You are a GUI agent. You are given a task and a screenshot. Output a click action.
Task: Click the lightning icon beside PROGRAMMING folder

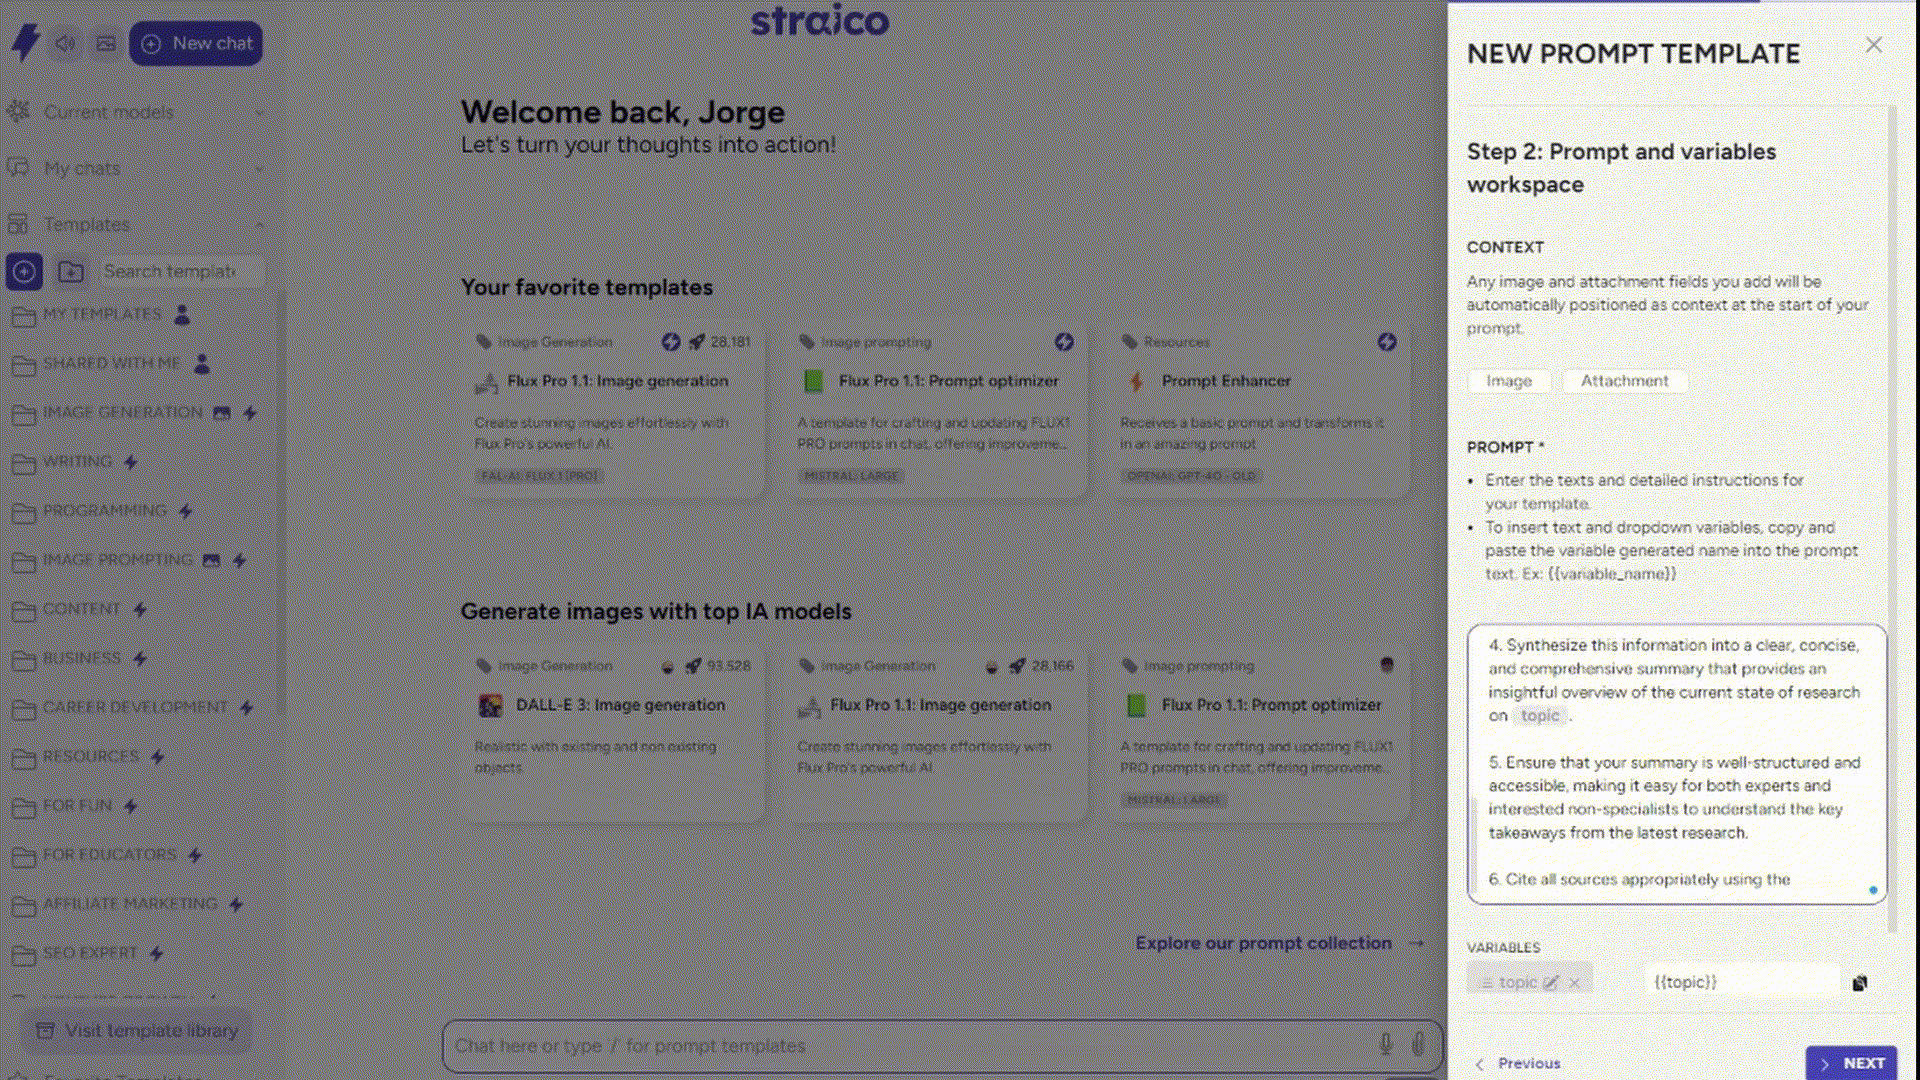(x=185, y=511)
